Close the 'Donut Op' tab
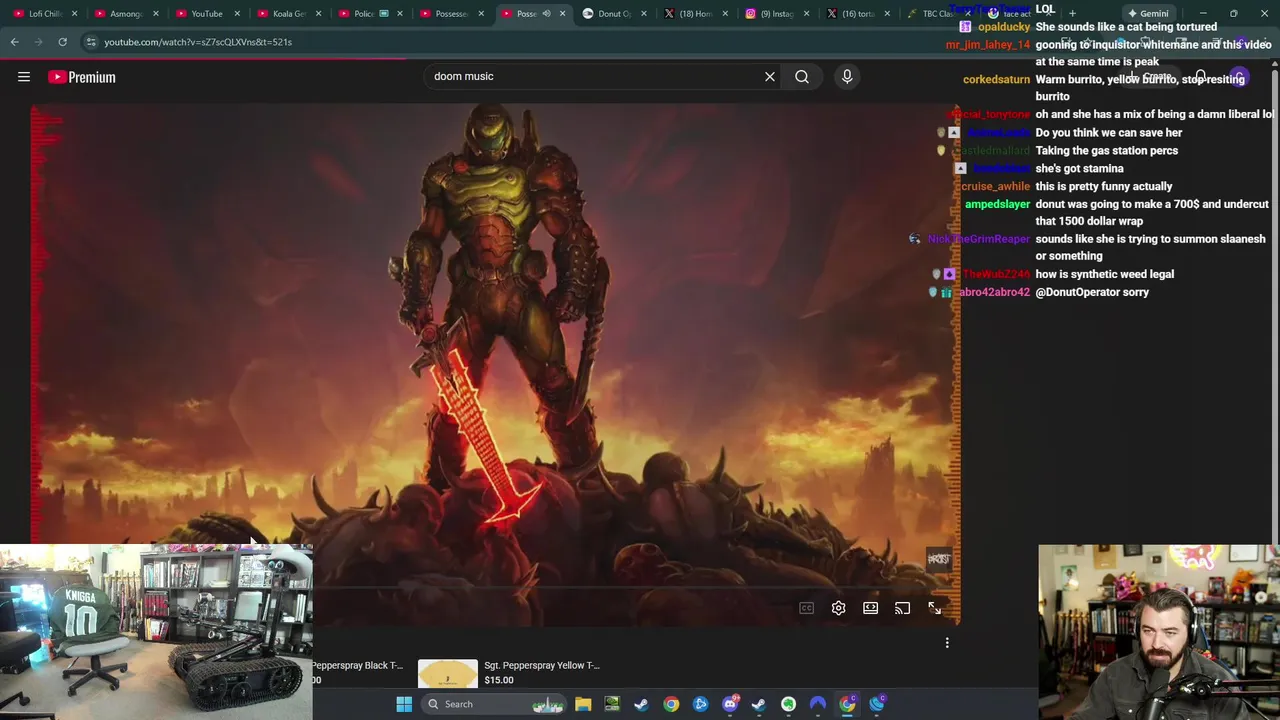 644,14
